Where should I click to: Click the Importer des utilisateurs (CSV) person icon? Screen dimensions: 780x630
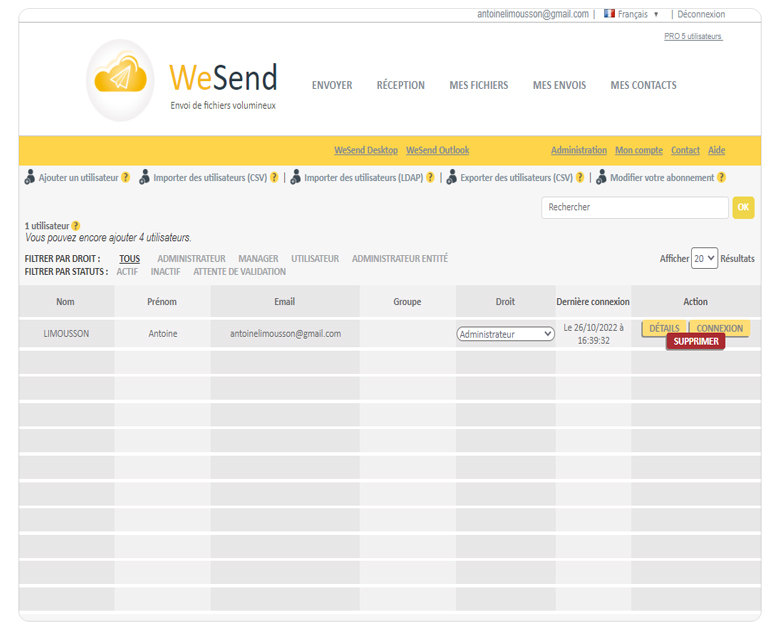coord(144,177)
